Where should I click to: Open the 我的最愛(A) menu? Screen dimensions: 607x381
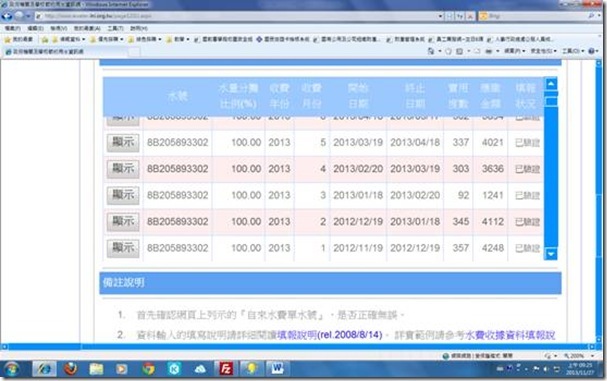pos(87,28)
